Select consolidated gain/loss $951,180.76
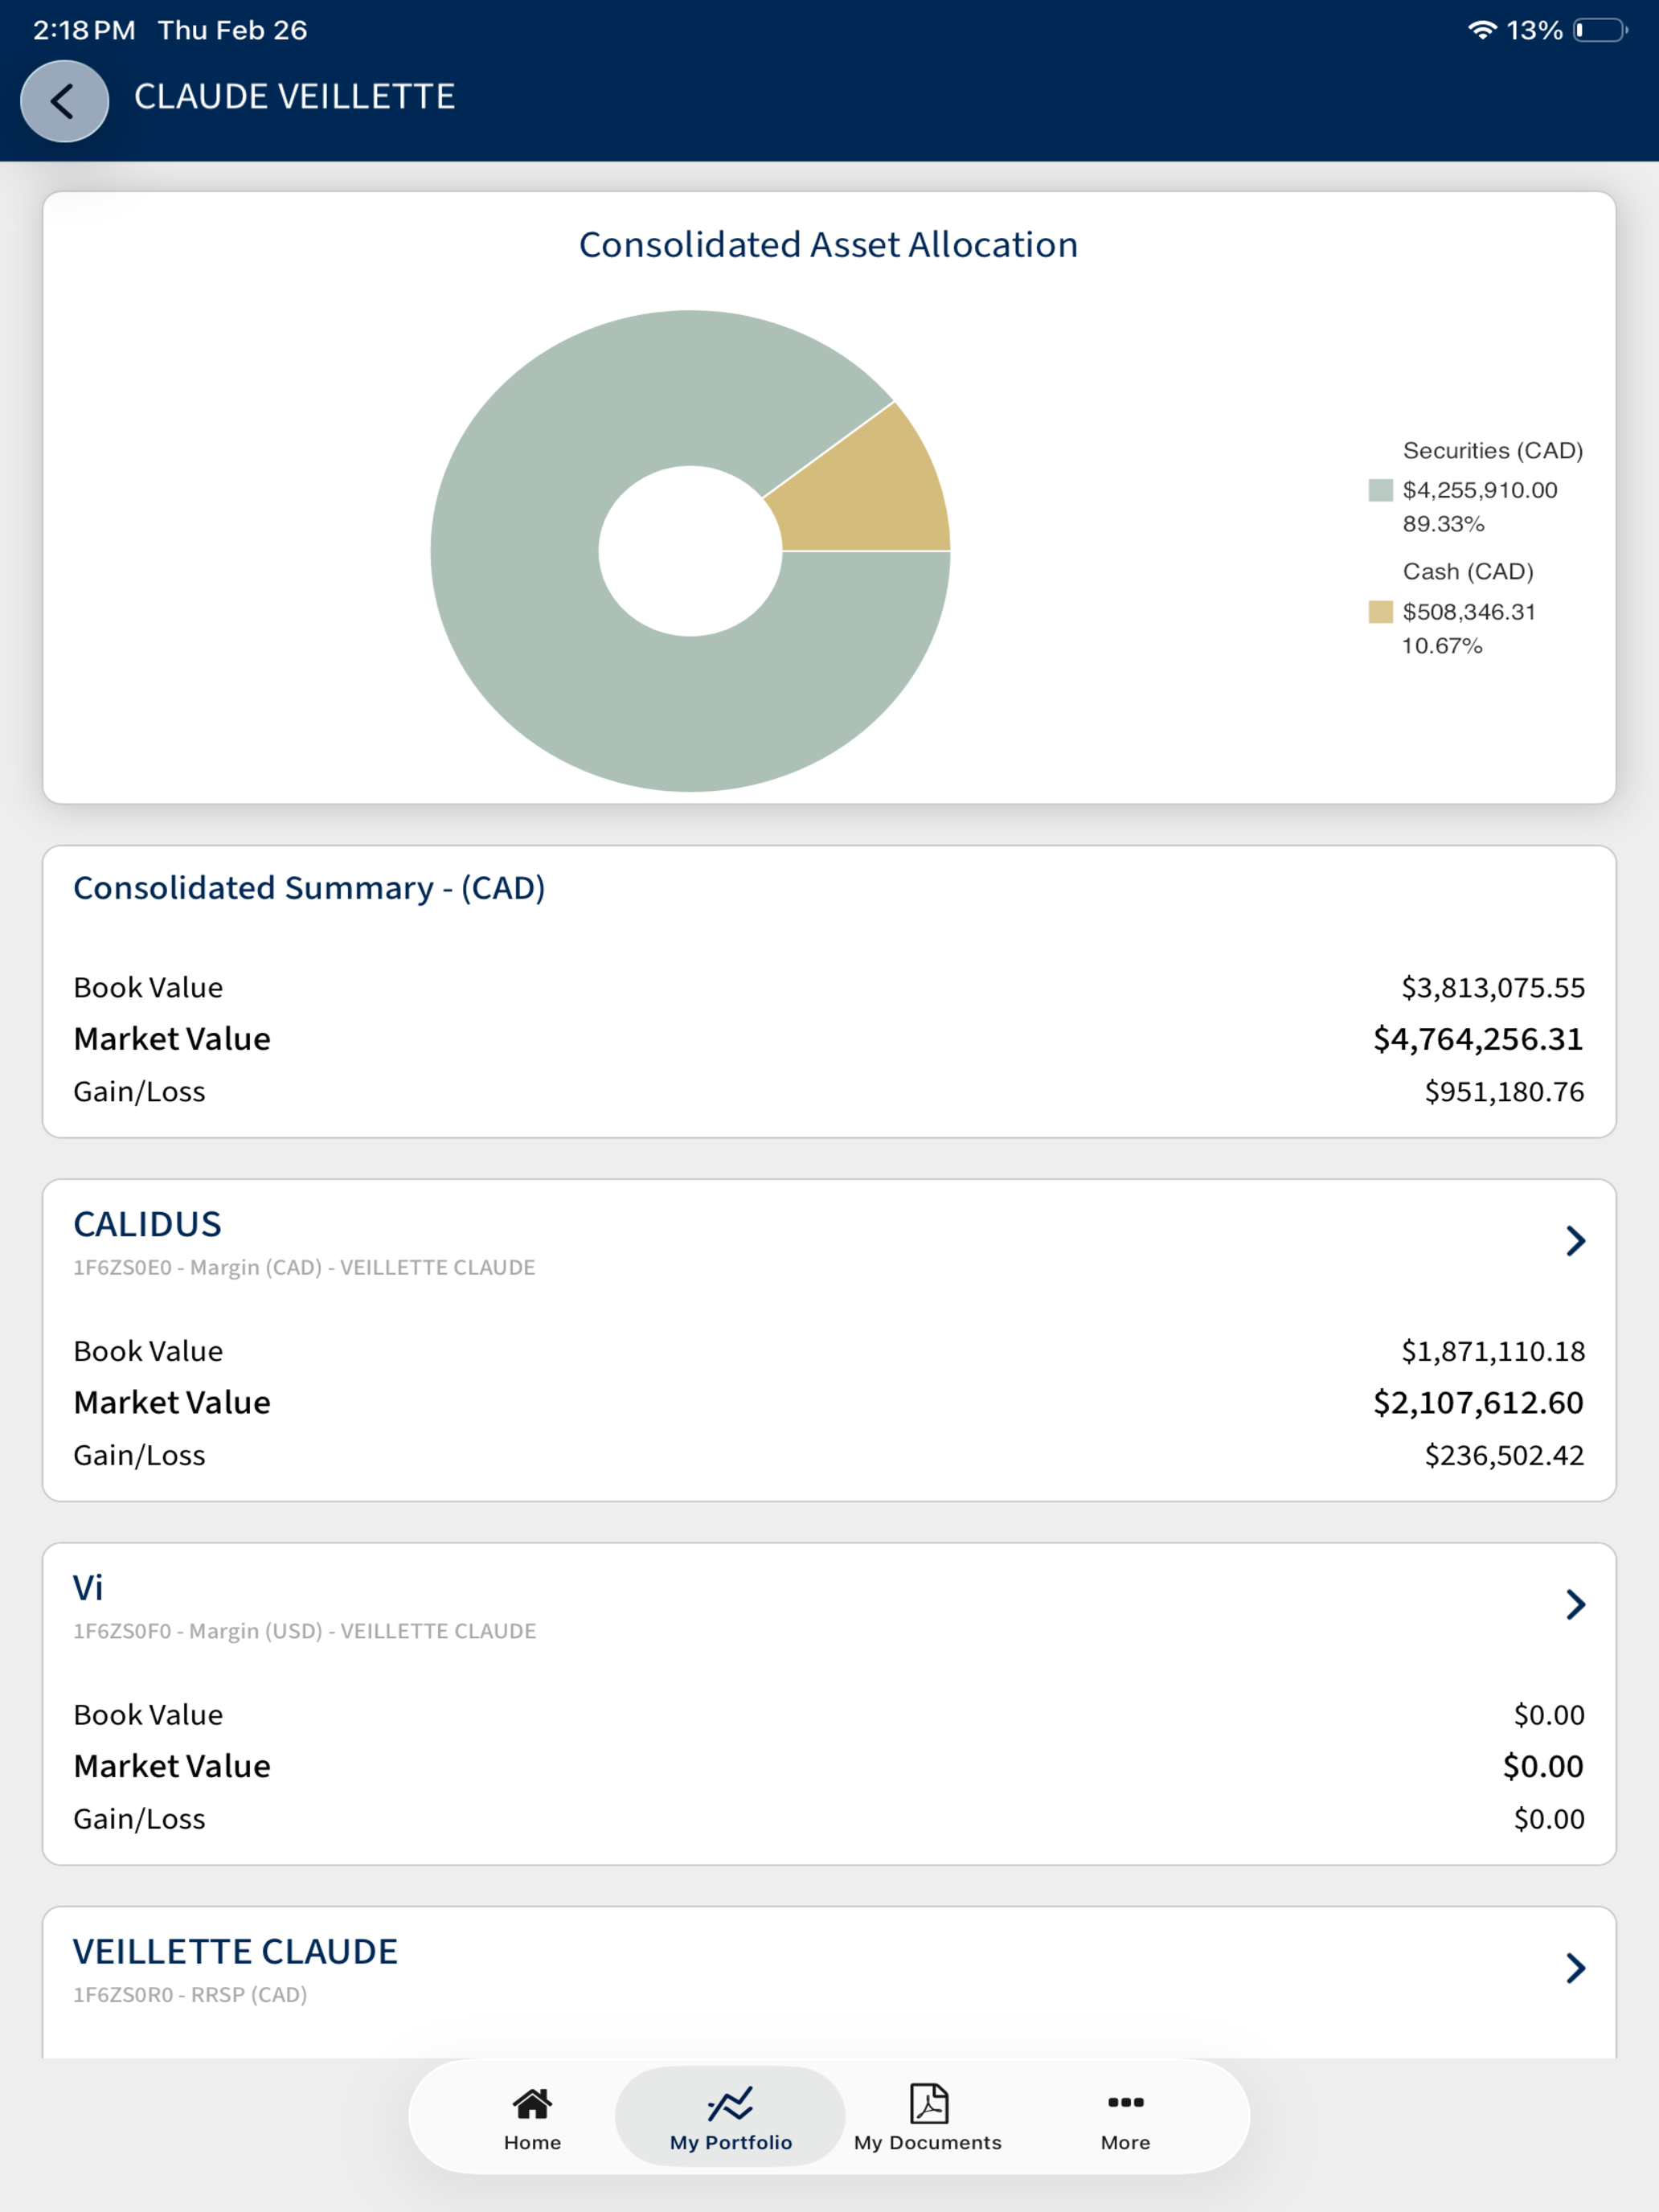 1504,1092
